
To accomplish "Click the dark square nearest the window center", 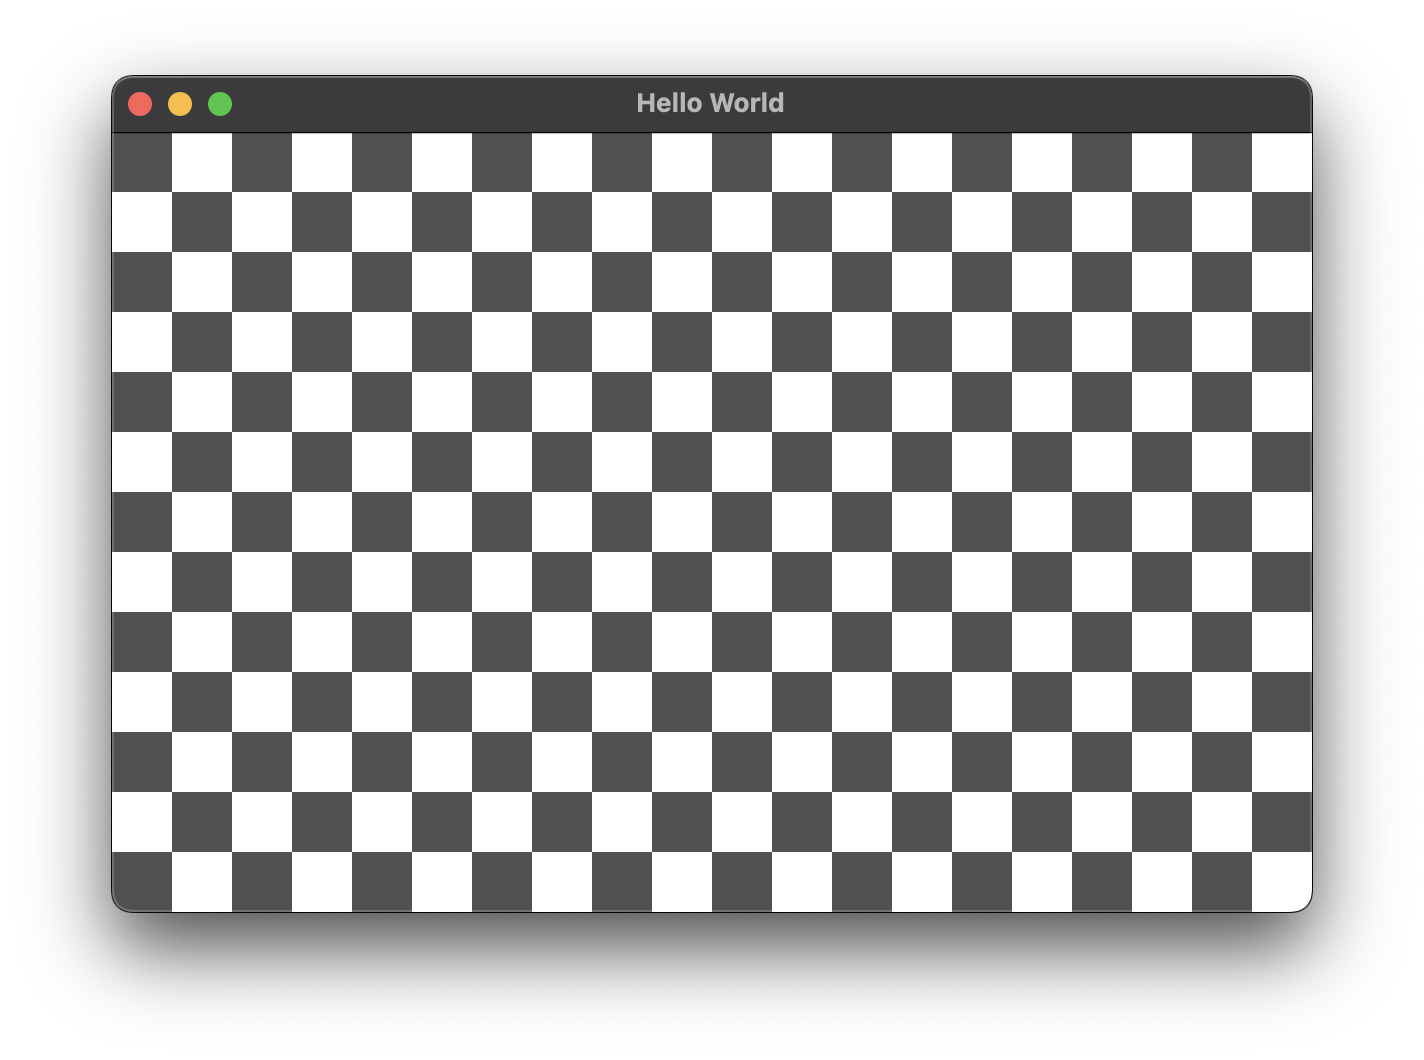I will pos(743,522).
